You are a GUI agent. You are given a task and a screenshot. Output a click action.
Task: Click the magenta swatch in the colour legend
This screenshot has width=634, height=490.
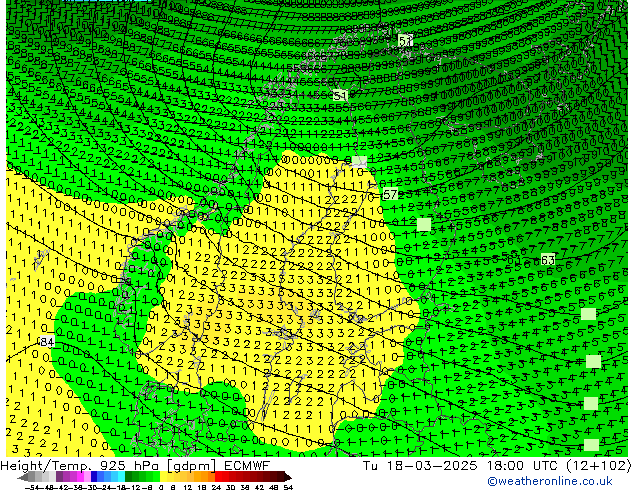coord(80,477)
